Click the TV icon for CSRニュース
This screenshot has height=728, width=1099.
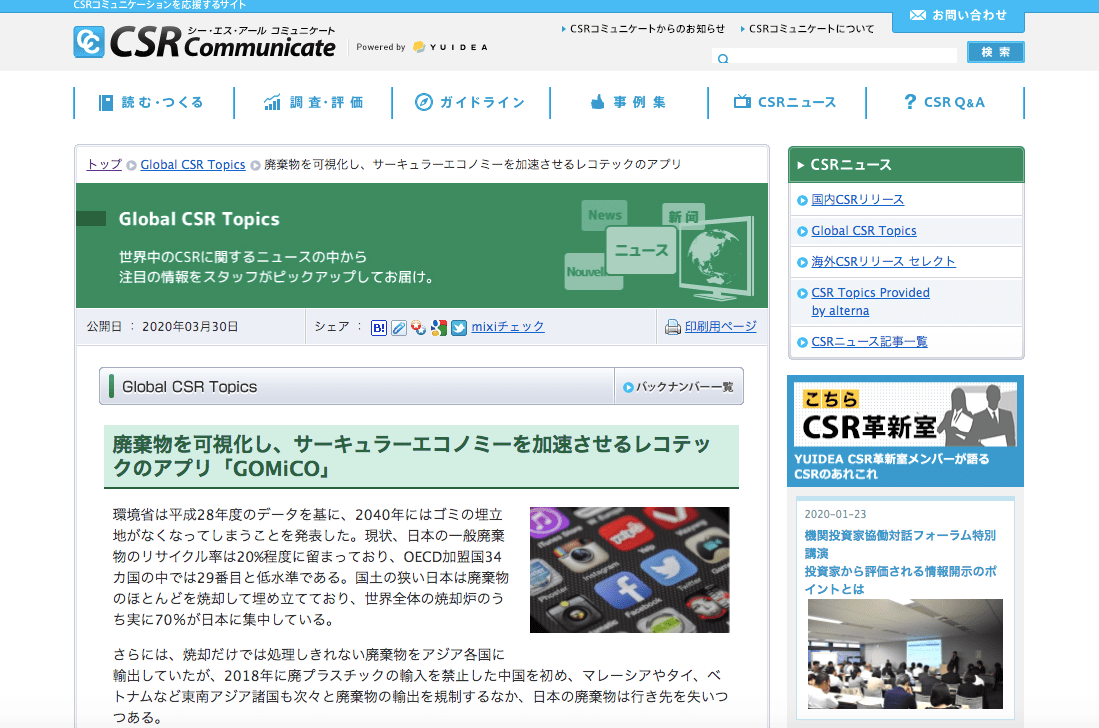(x=742, y=102)
